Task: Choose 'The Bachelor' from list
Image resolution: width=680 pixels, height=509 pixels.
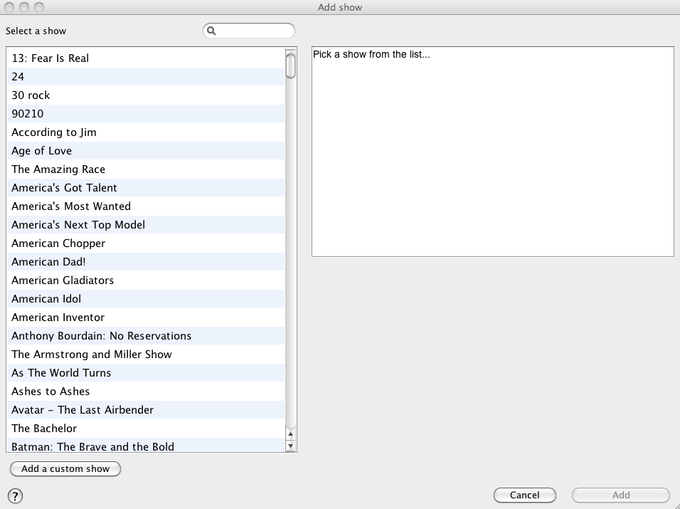Action: pos(146,428)
